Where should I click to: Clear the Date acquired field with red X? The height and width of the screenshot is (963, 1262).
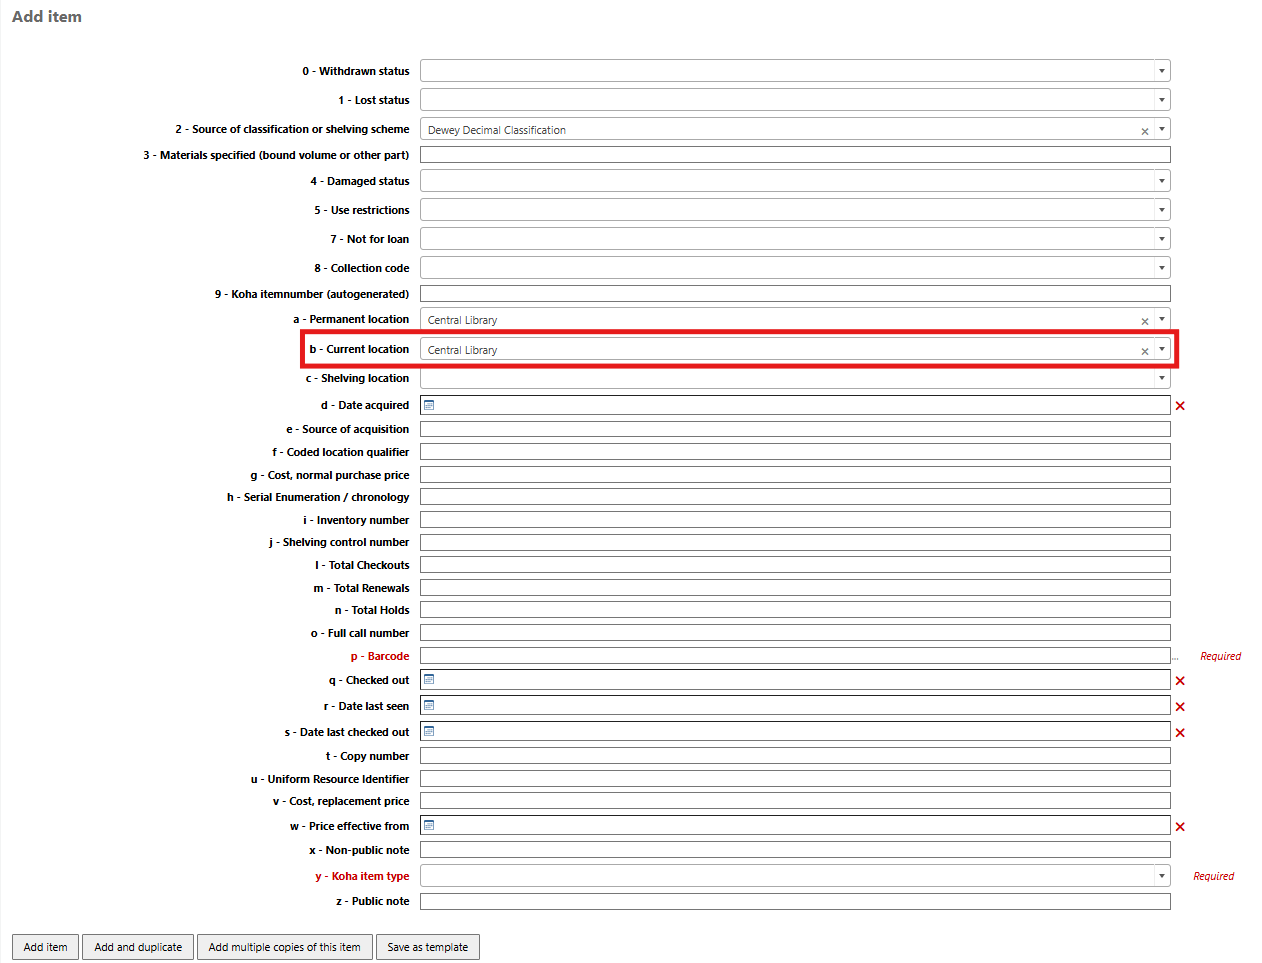1180,406
